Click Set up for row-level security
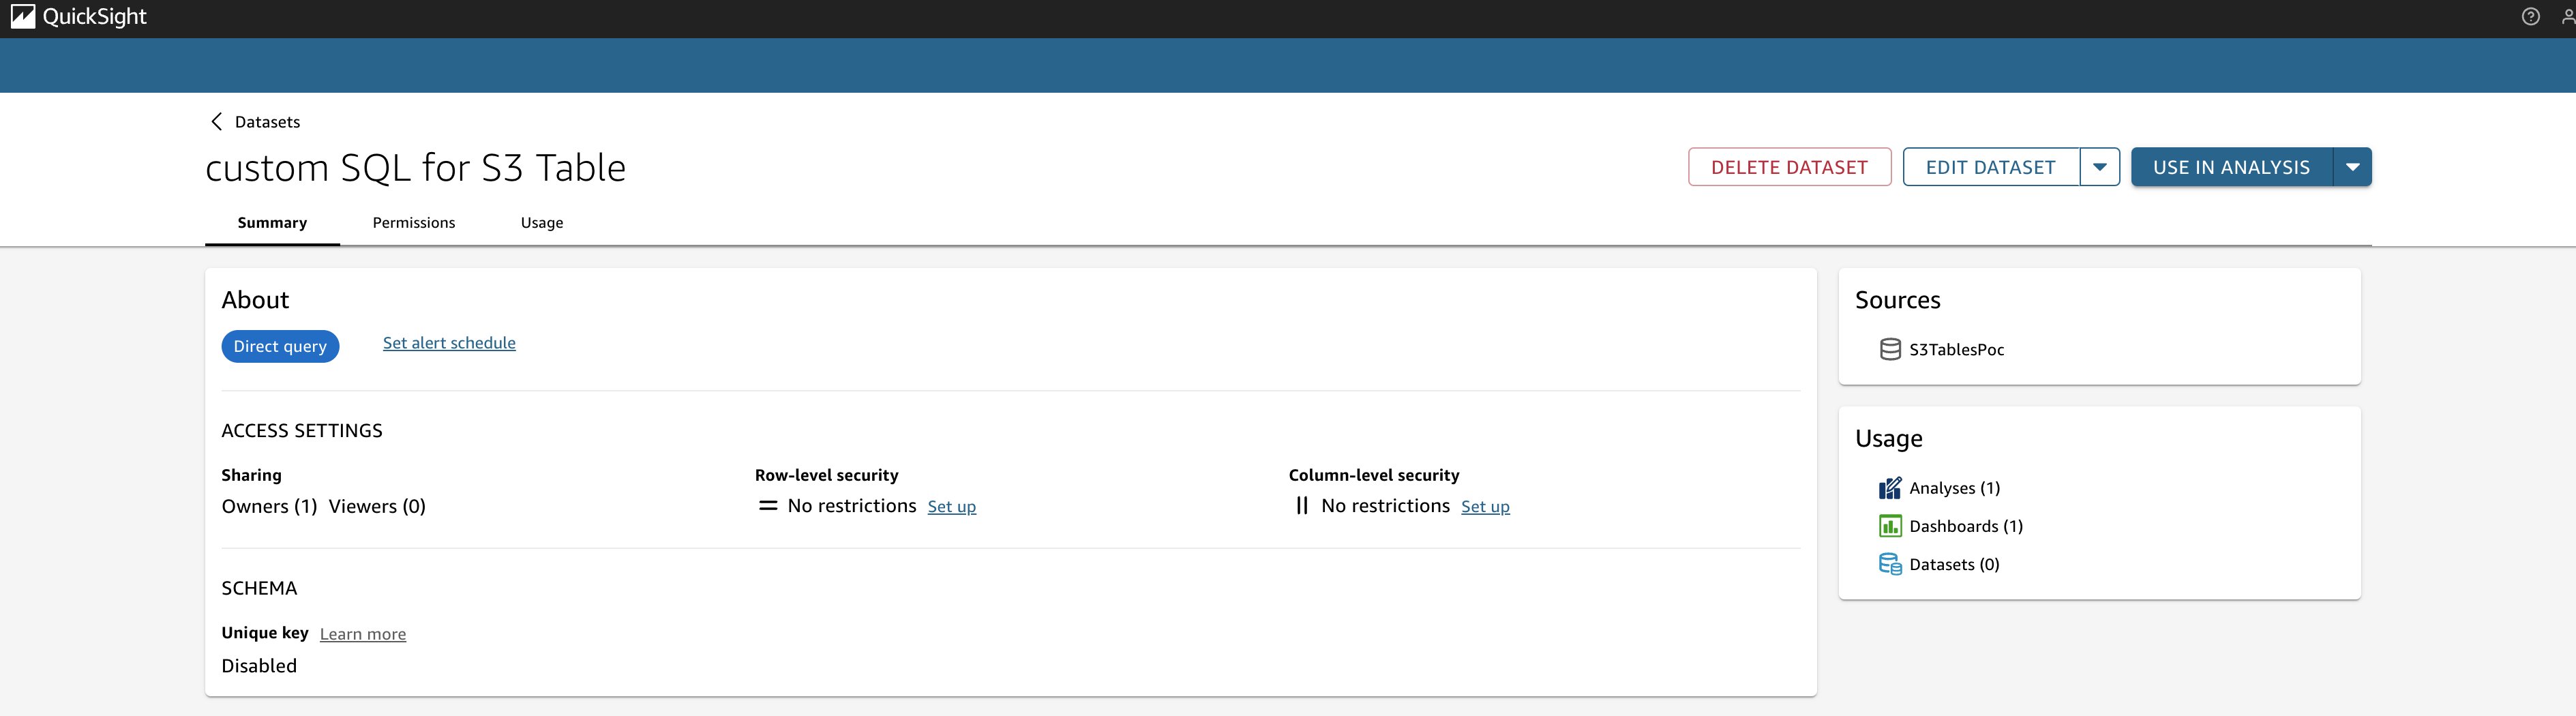2576x716 pixels. (951, 507)
